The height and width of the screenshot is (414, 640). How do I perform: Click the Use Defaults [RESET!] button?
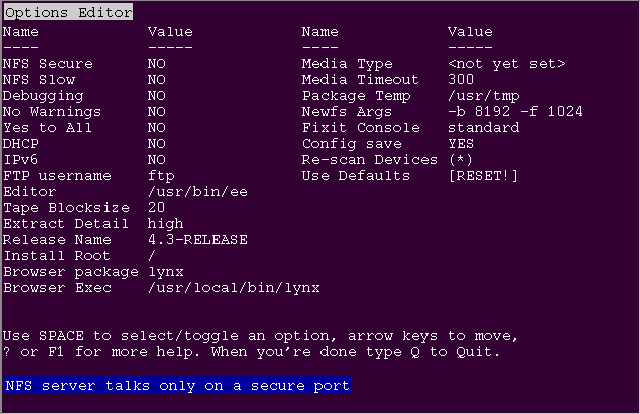[484, 176]
